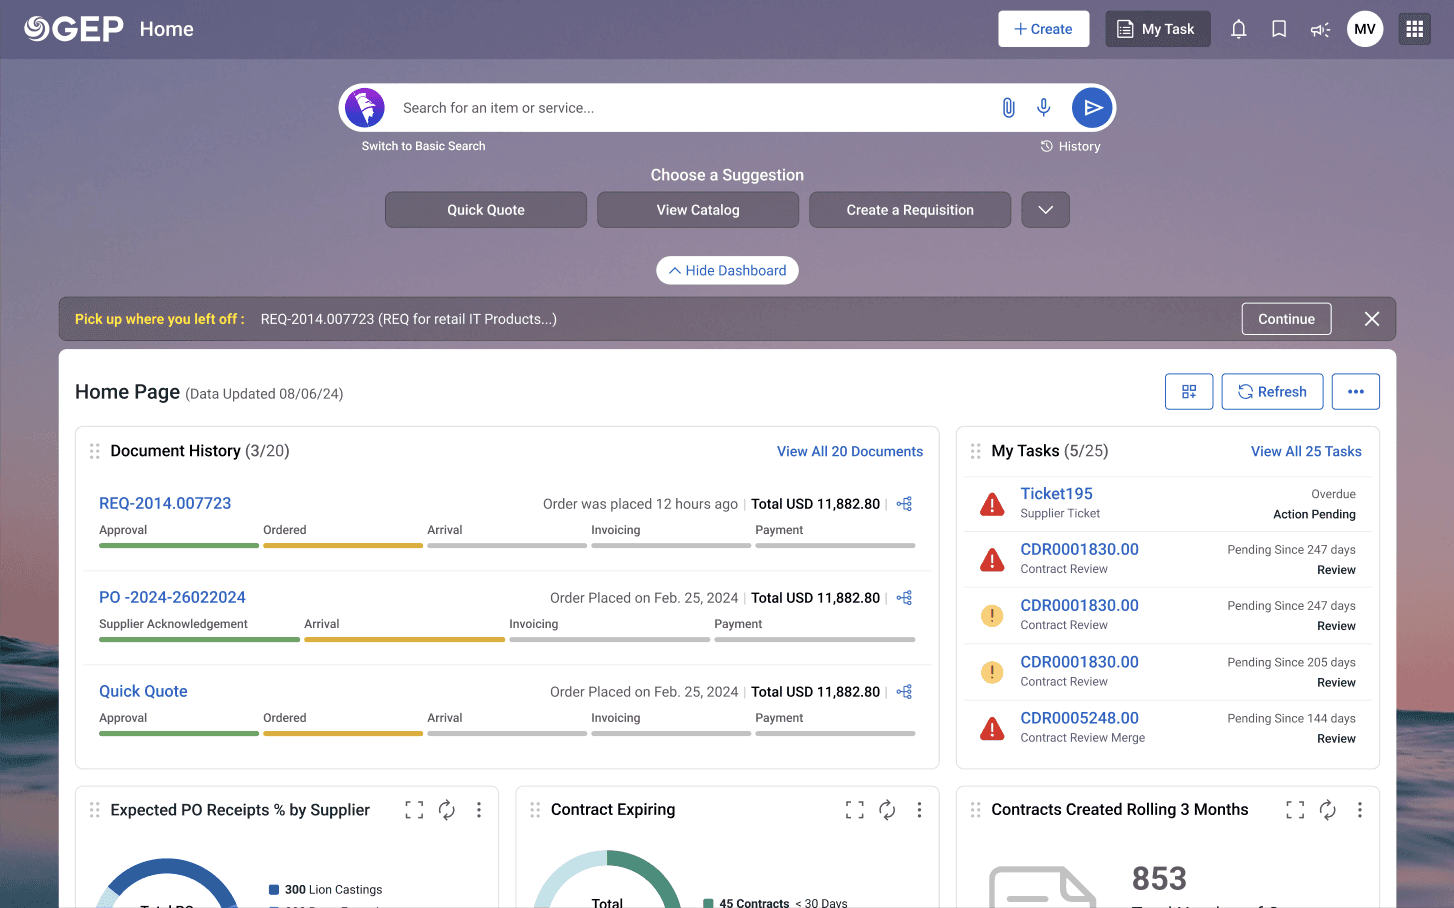The image size is (1454, 908).
Task: Click the blue 300 Lion Castings legend swatch
Action: (x=274, y=890)
